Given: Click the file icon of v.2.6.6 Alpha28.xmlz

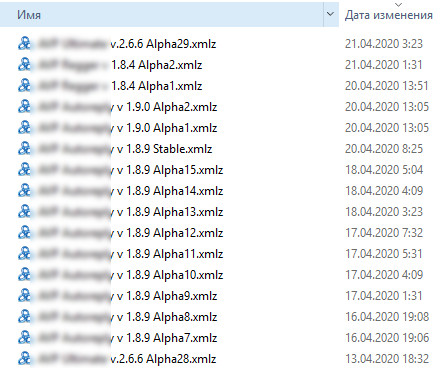Looking at the screenshot, I should (24, 359).
